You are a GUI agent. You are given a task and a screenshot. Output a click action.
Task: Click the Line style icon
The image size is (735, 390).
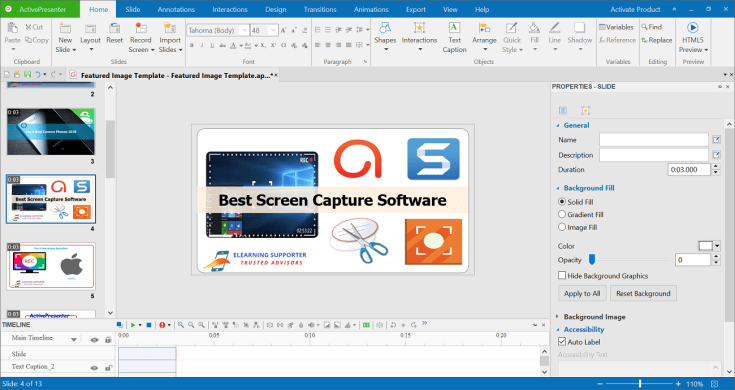(x=555, y=28)
